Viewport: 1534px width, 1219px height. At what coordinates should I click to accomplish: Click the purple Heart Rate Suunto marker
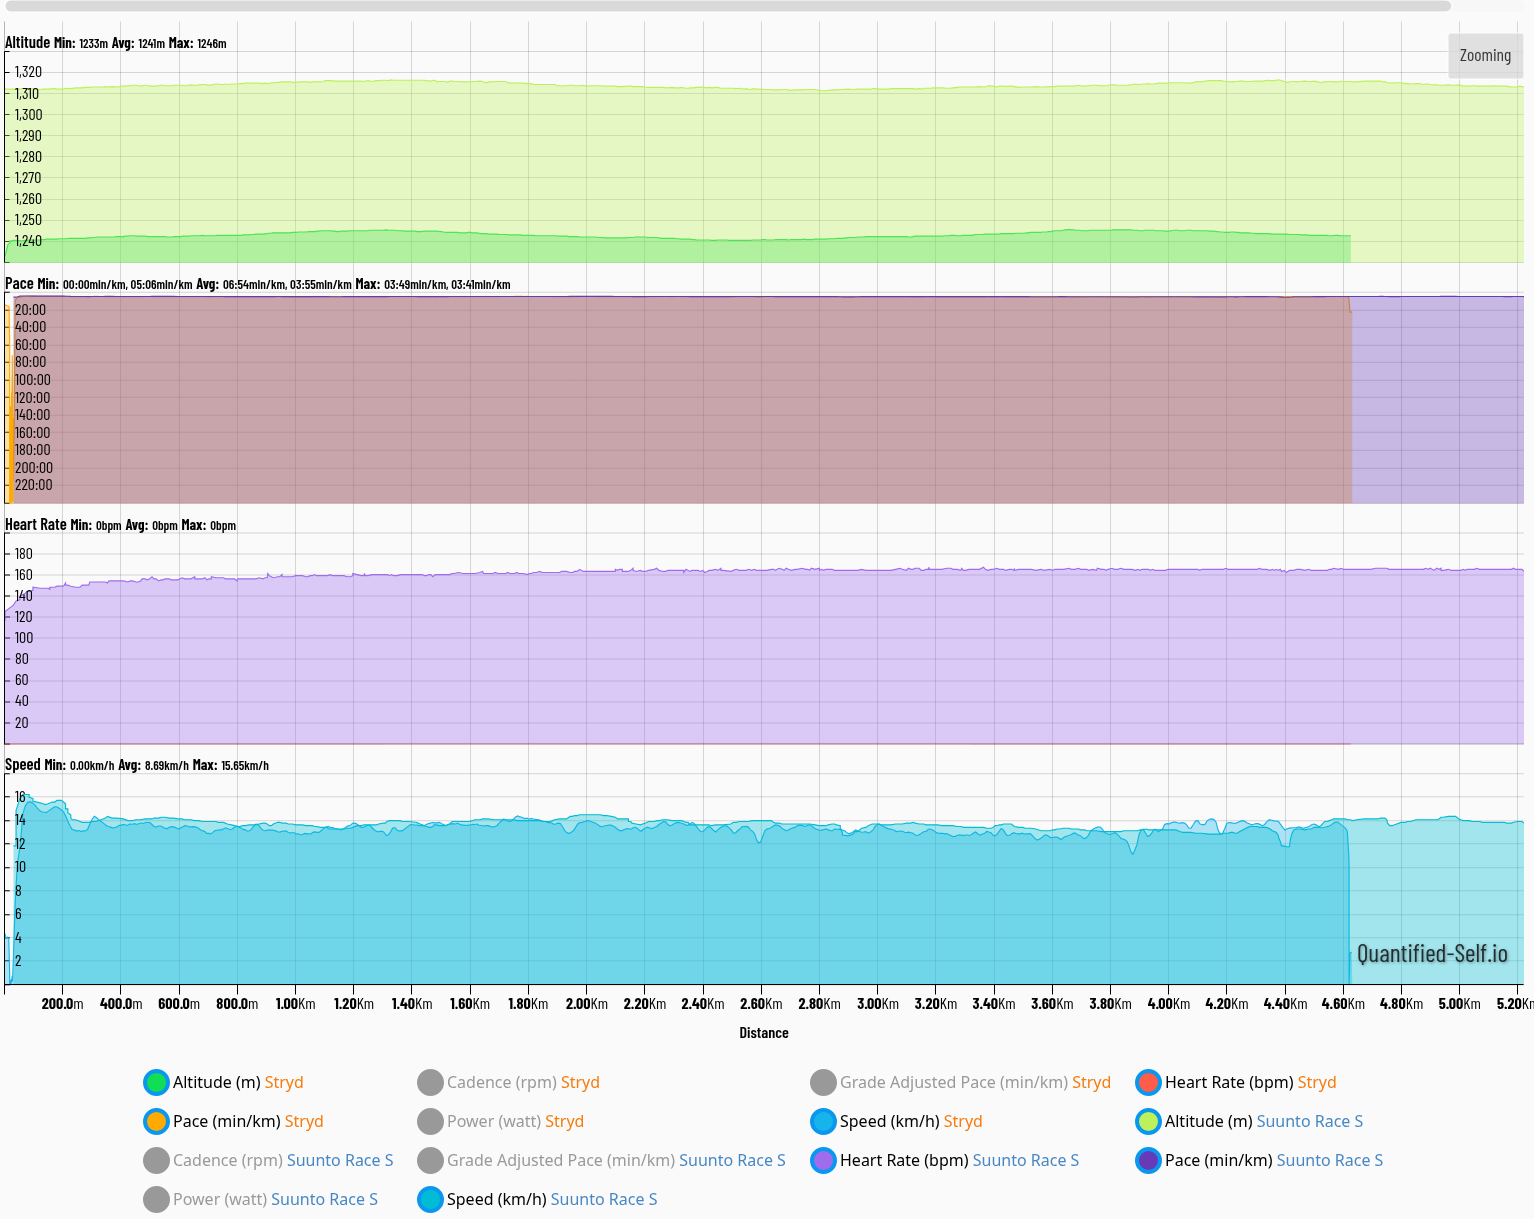coord(823,1160)
